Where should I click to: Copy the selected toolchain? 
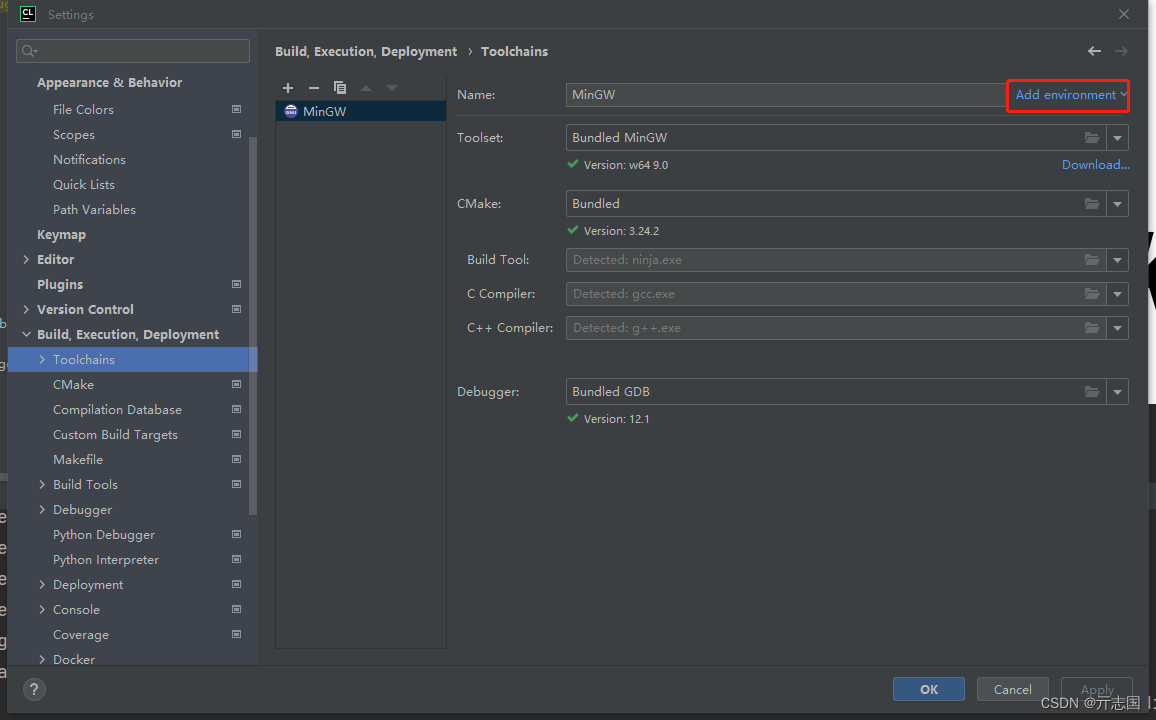[x=340, y=88]
